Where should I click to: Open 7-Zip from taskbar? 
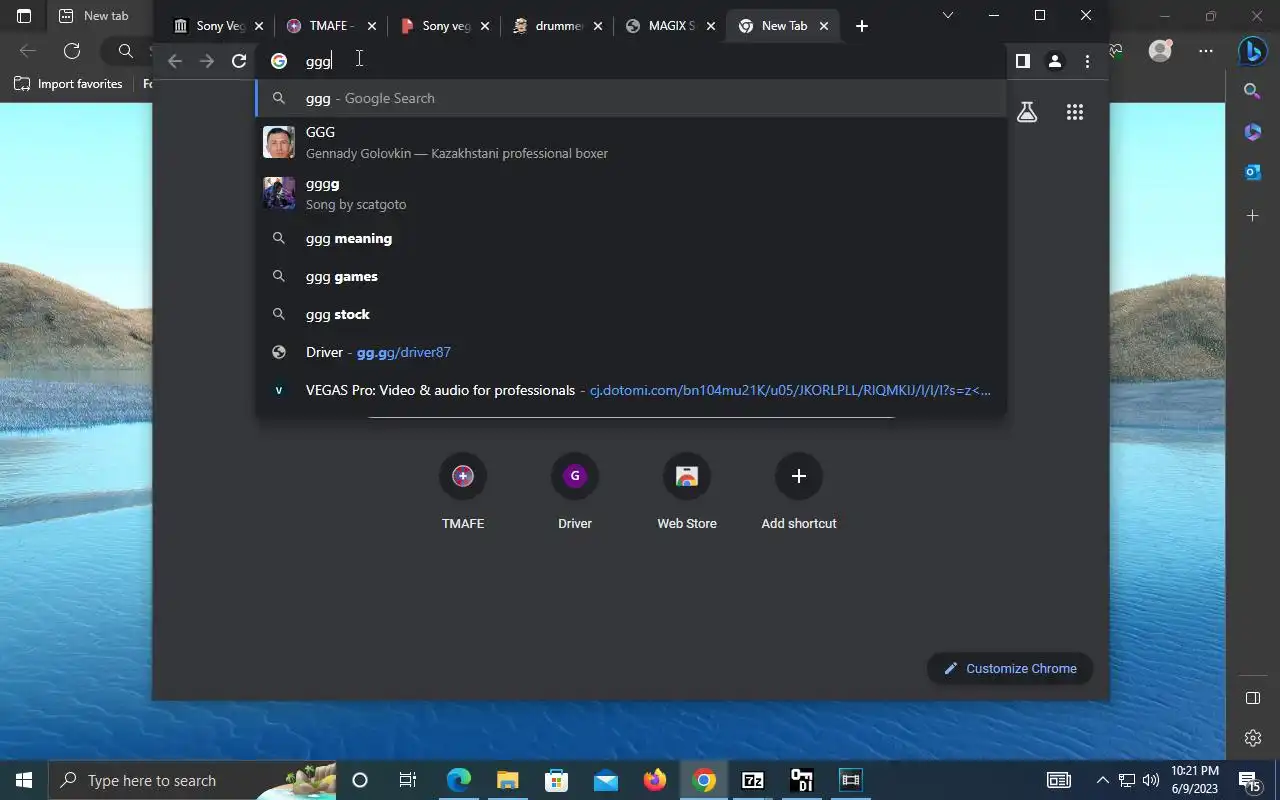(753, 780)
